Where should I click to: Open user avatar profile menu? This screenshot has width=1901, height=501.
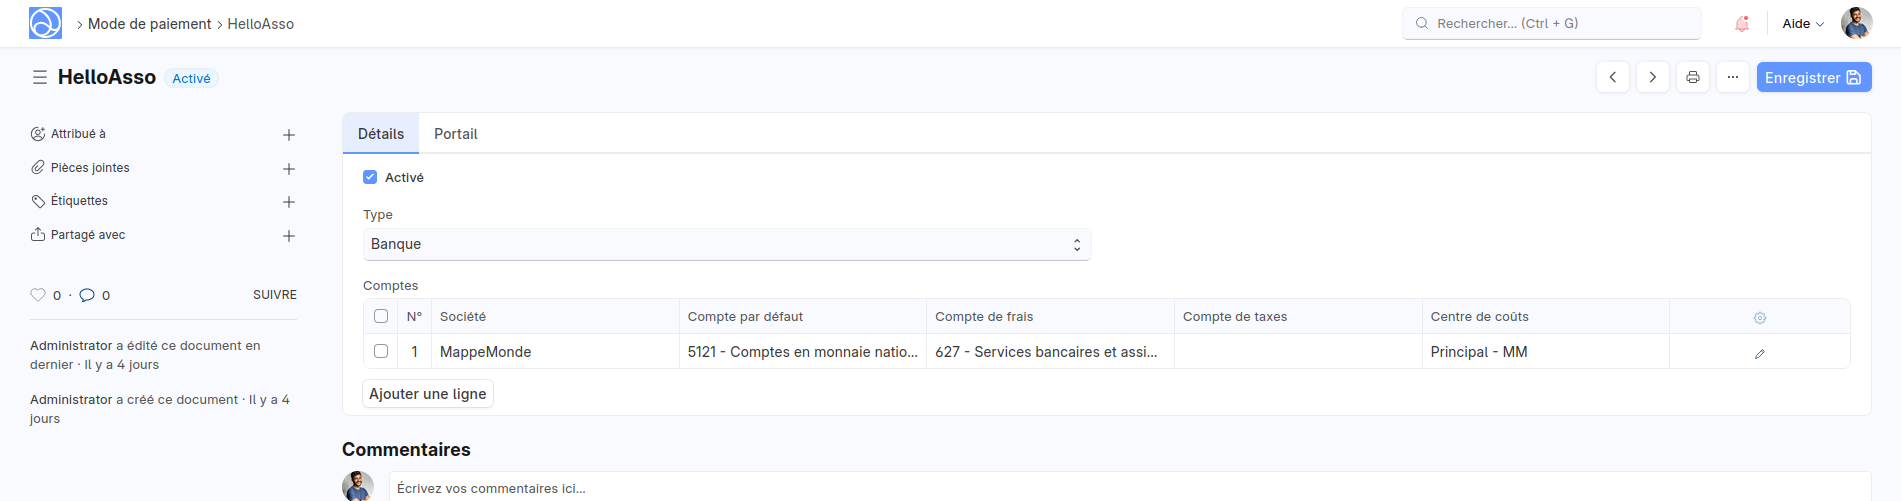click(1856, 23)
